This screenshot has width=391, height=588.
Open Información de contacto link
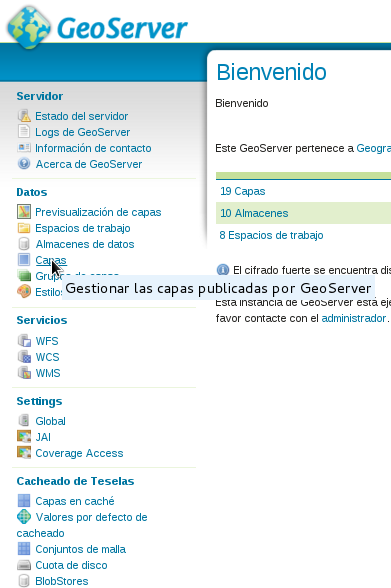pyautogui.click(x=93, y=148)
